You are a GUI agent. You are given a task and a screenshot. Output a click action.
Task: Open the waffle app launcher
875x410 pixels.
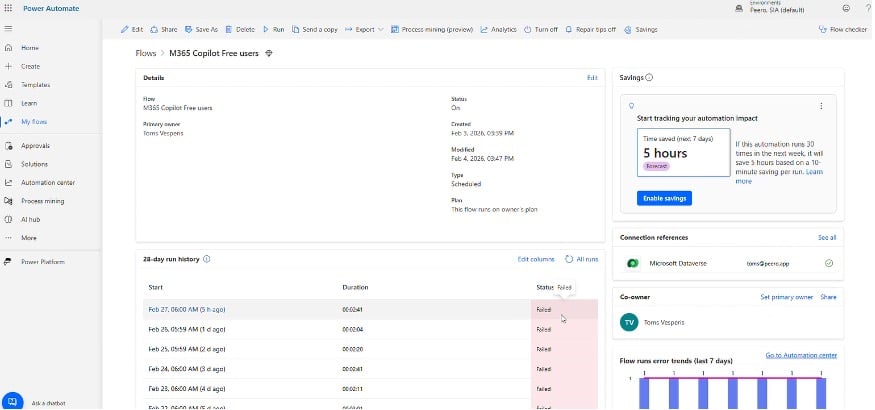click(x=9, y=8)
